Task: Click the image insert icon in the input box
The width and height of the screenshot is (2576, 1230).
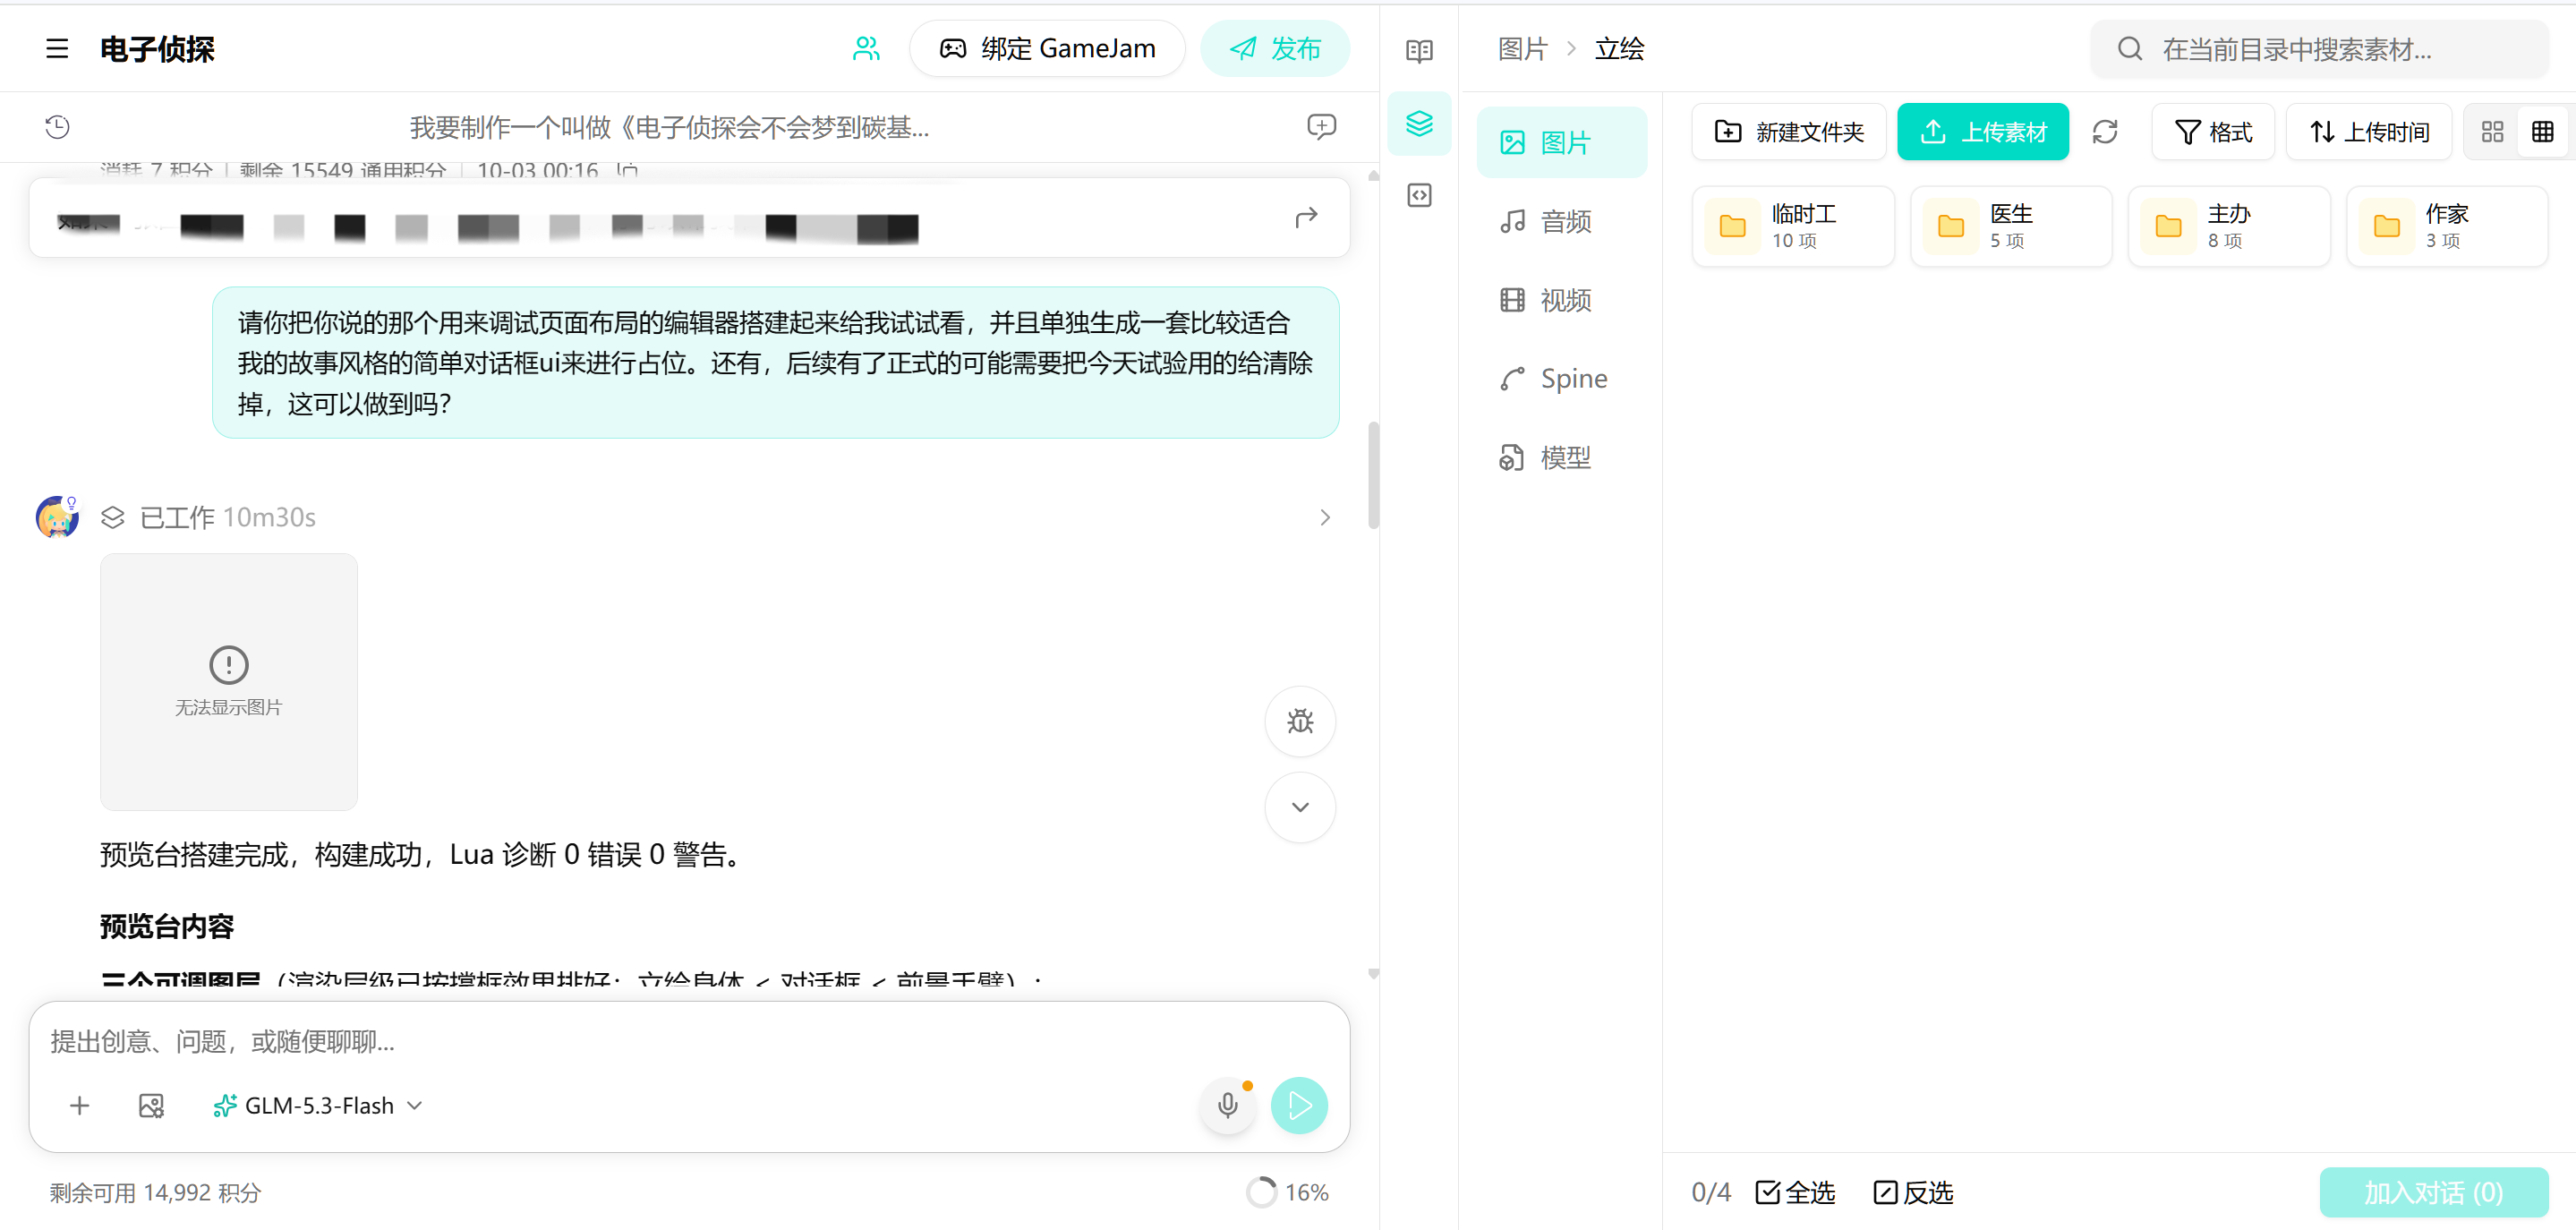Action: [x=151, y=1105]
